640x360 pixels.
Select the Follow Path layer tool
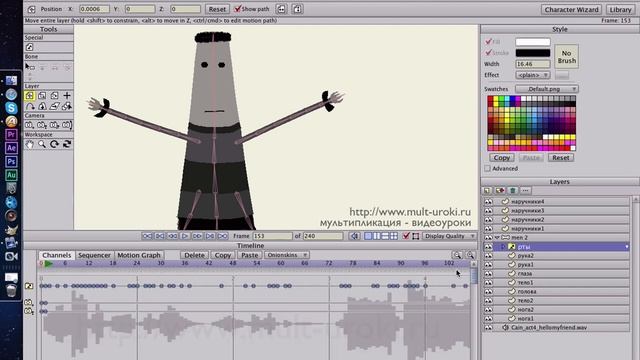[x=29, y=107]
